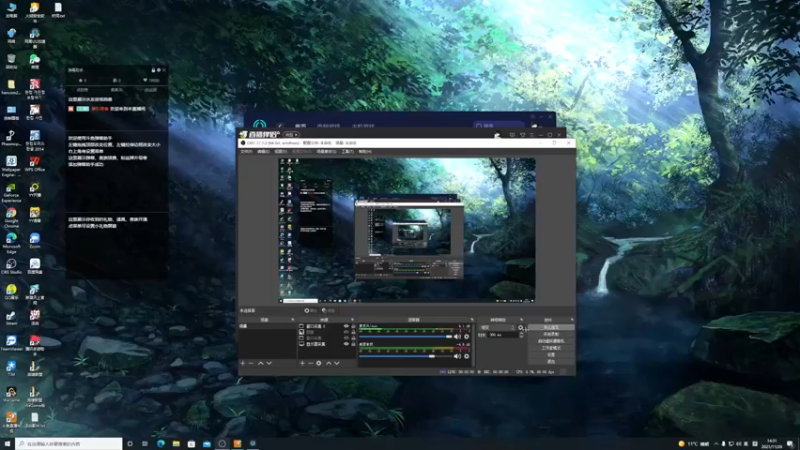
Task: Move the selected source up in Sources
Action: coord(329,363)
